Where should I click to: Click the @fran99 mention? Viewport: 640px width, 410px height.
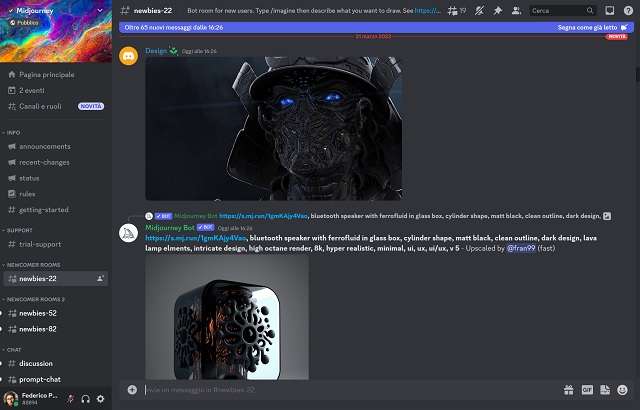(x=521, y=248)
